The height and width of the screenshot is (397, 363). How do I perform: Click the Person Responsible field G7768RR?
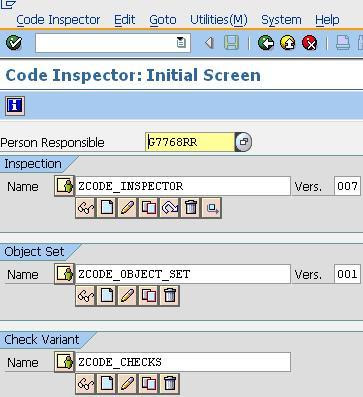pyautogui.click(x=190, y=142)
